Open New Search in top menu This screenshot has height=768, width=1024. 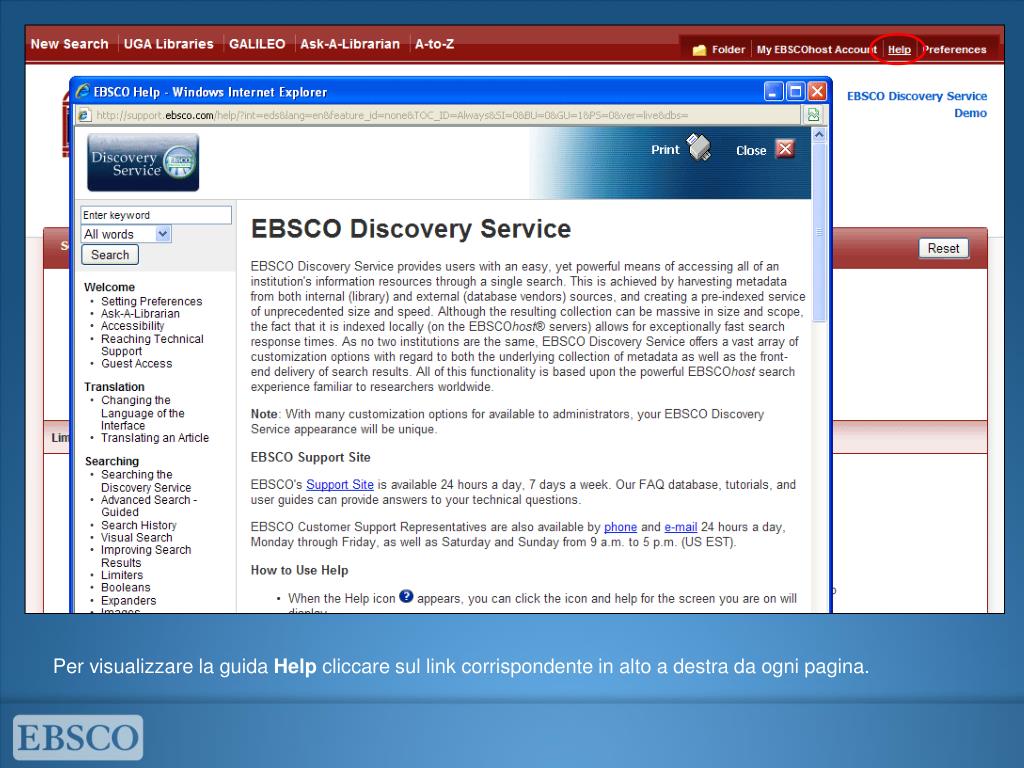tap(69, 44)
